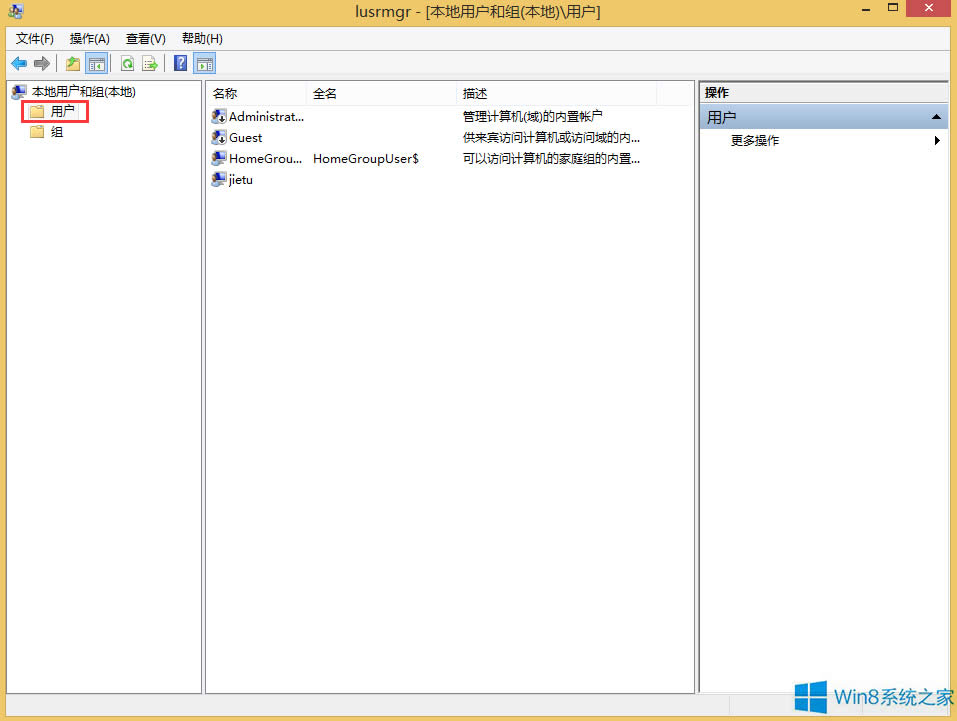957x721 pixels.
Task: Select the 组 folder in the left tree
Action: 56,131
